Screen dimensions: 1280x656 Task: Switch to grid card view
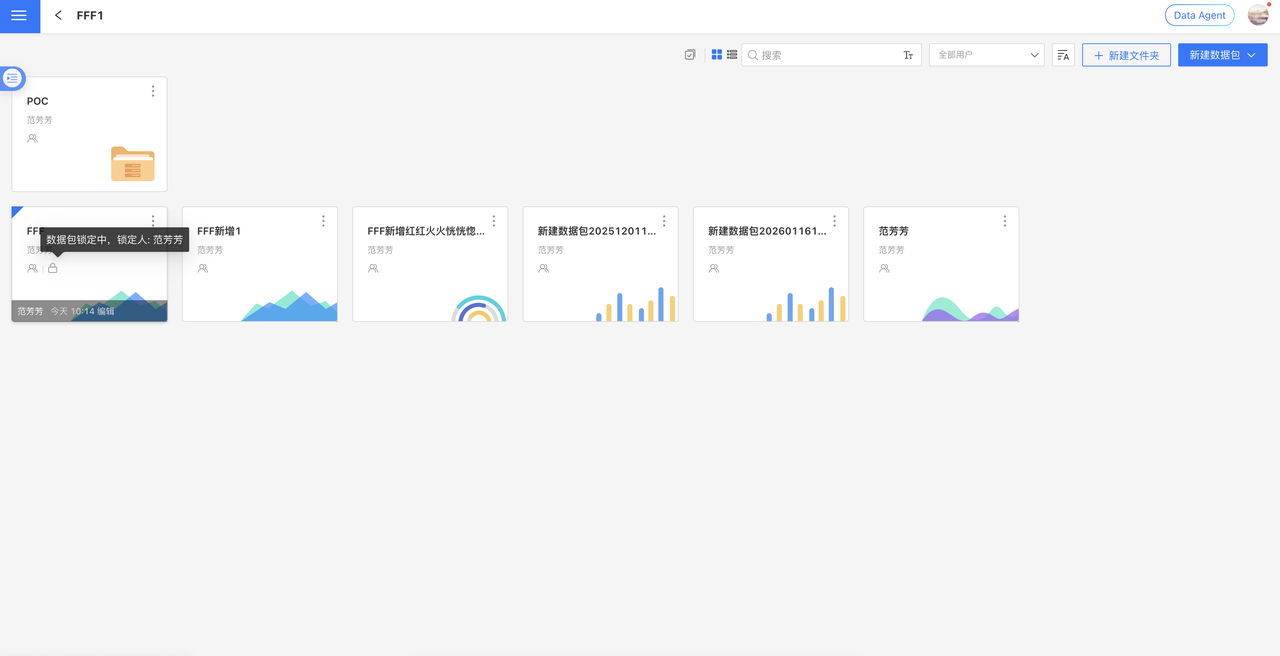[717, 55]
